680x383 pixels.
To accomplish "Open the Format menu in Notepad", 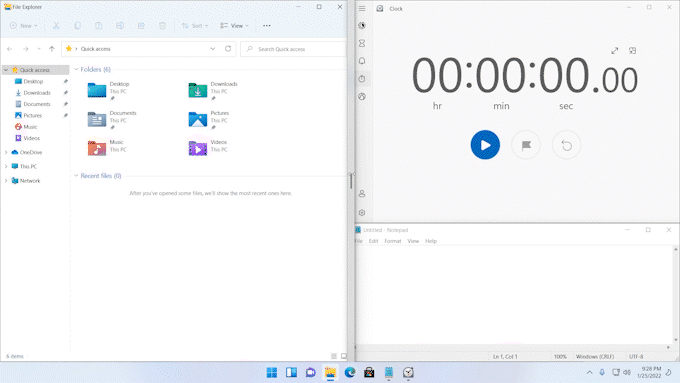I will pos(392,241).
